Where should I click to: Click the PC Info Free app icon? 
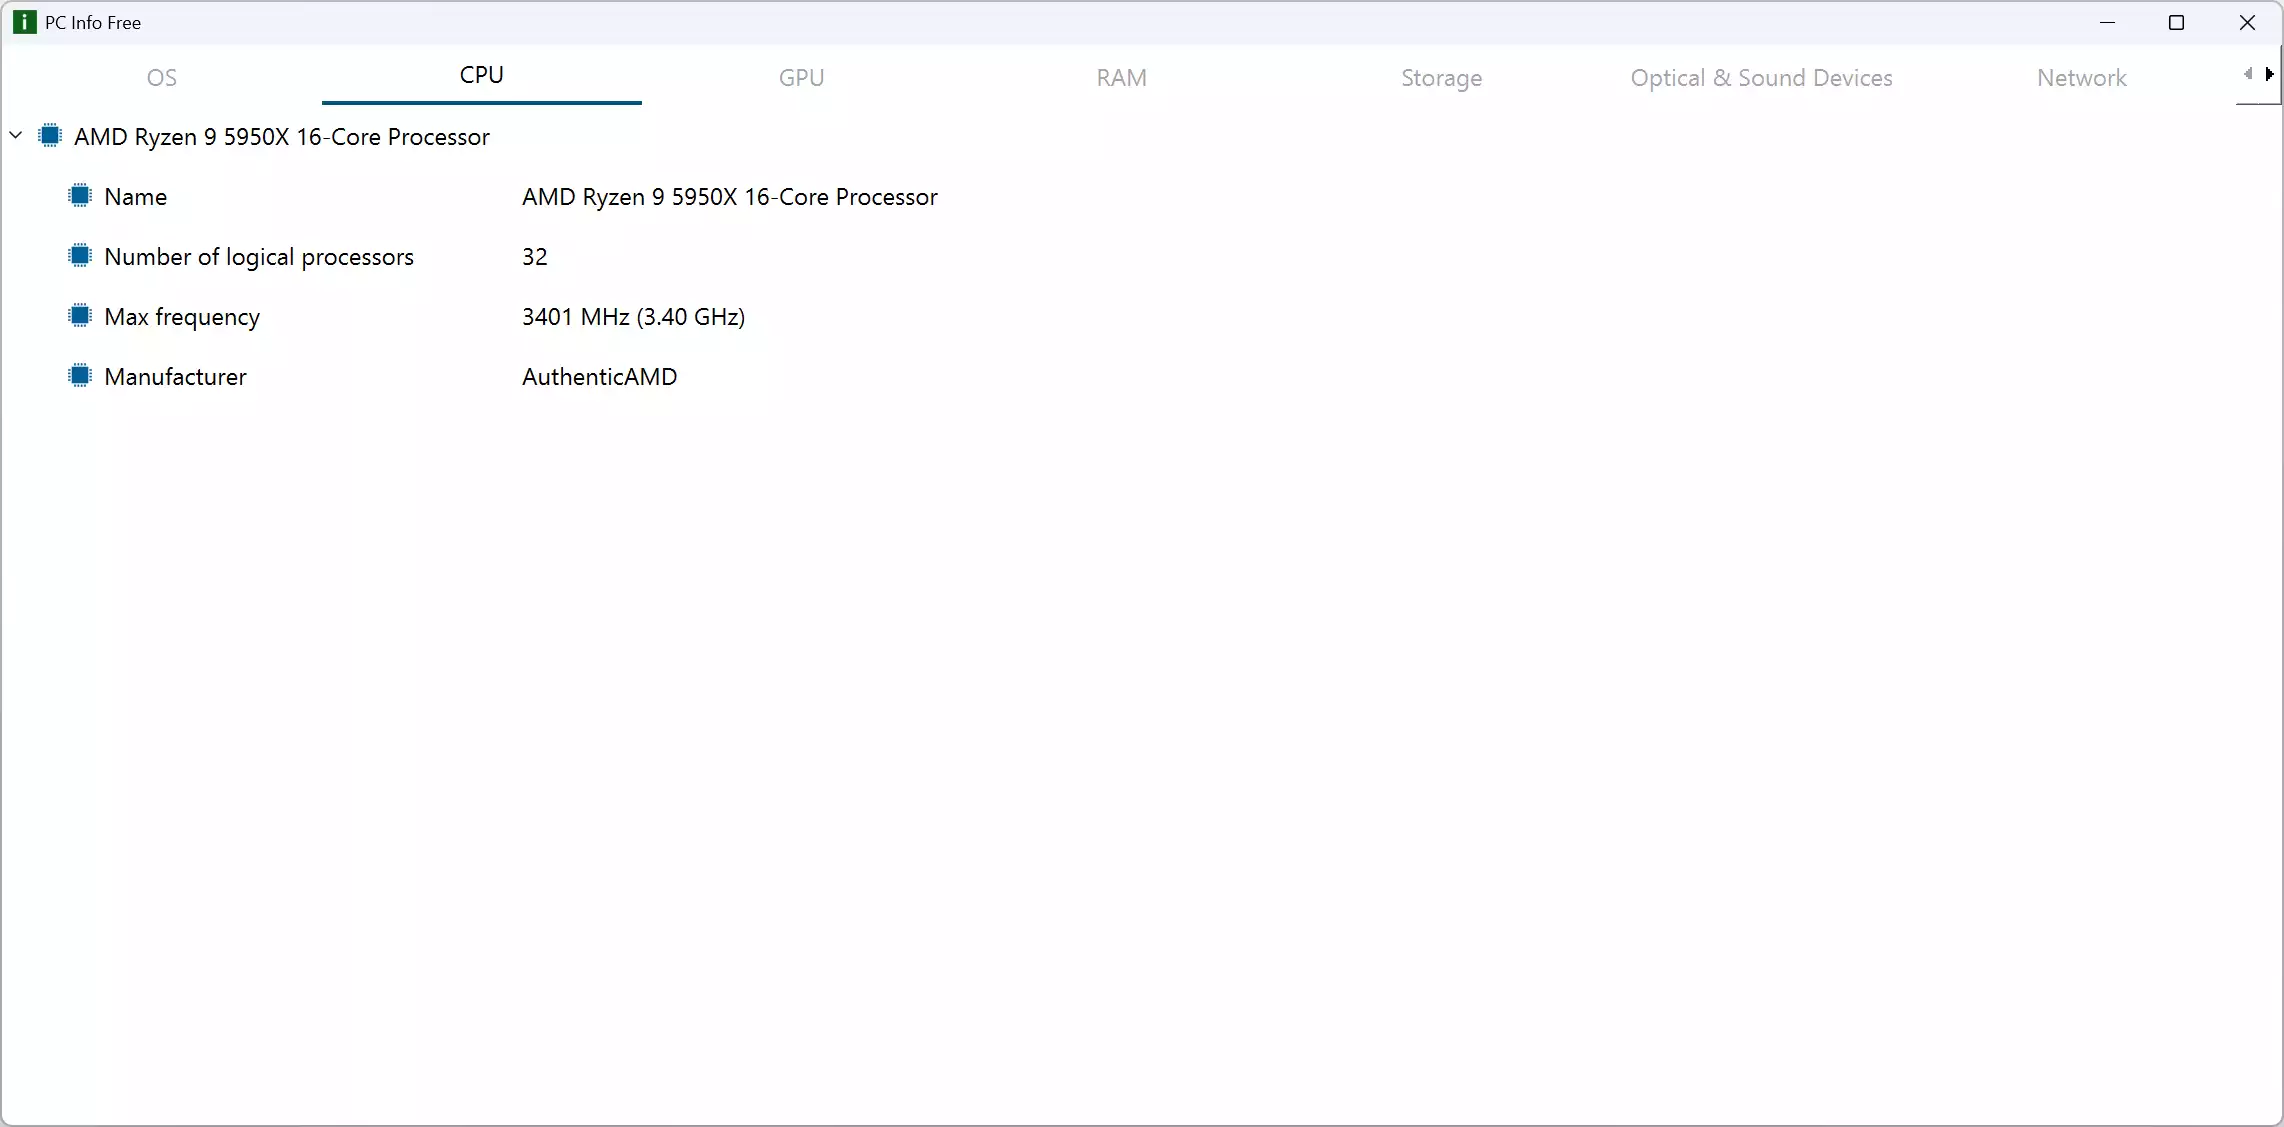[24, 22]
